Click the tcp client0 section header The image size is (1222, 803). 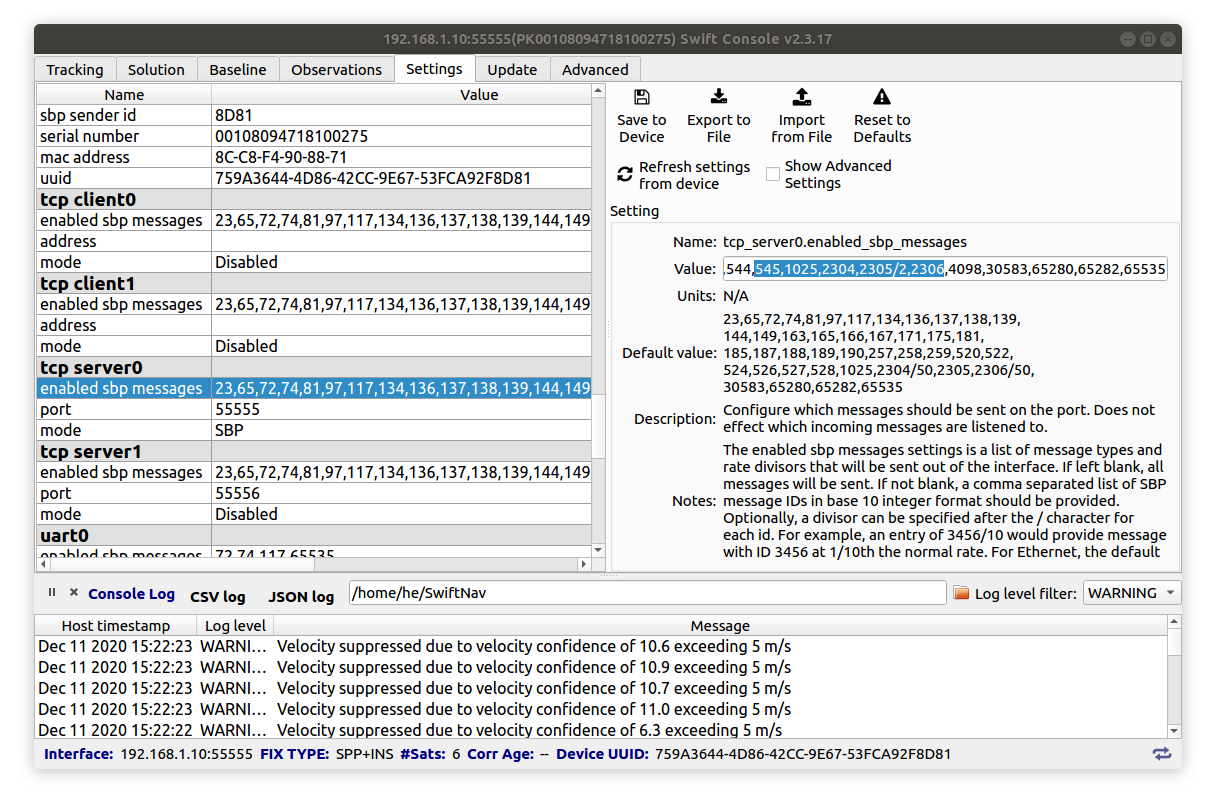pyautogui.click(x=314, y=199)
